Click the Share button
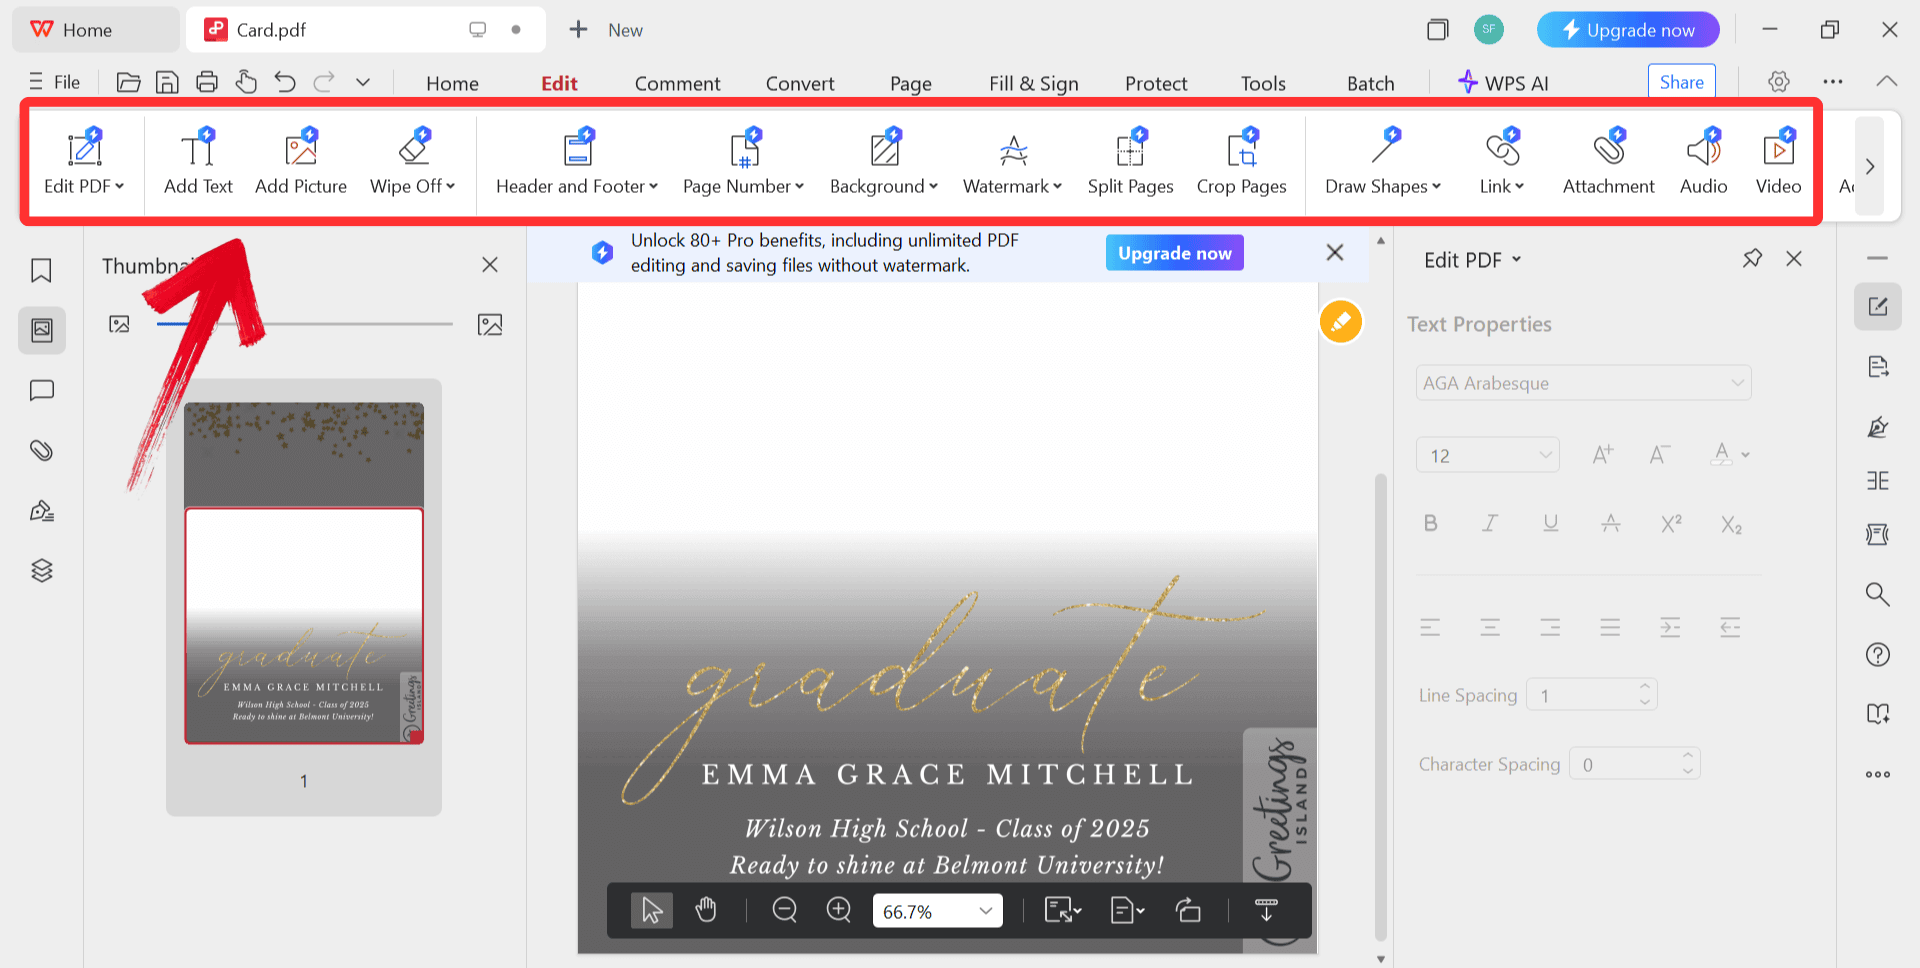The image size is (1920, 968). [1681, 82]
